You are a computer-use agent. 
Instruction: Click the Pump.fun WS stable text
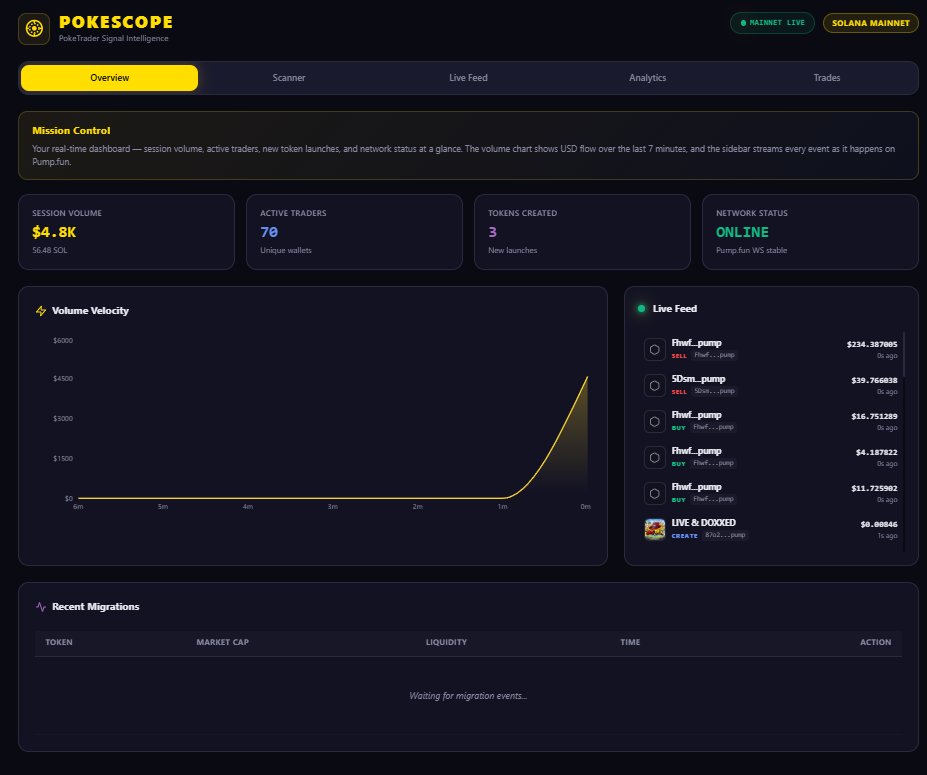[x=751, y=251]
